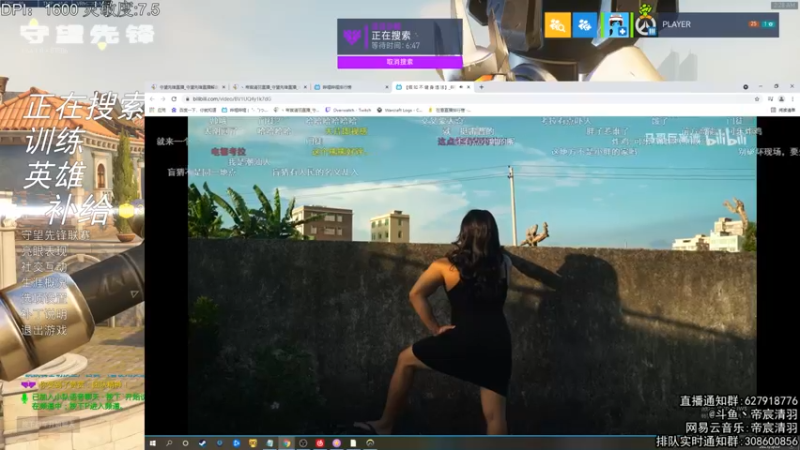Open the Apps bookmarks shortcut
Screen dimensions: 800x450
(x=158, y=110)
